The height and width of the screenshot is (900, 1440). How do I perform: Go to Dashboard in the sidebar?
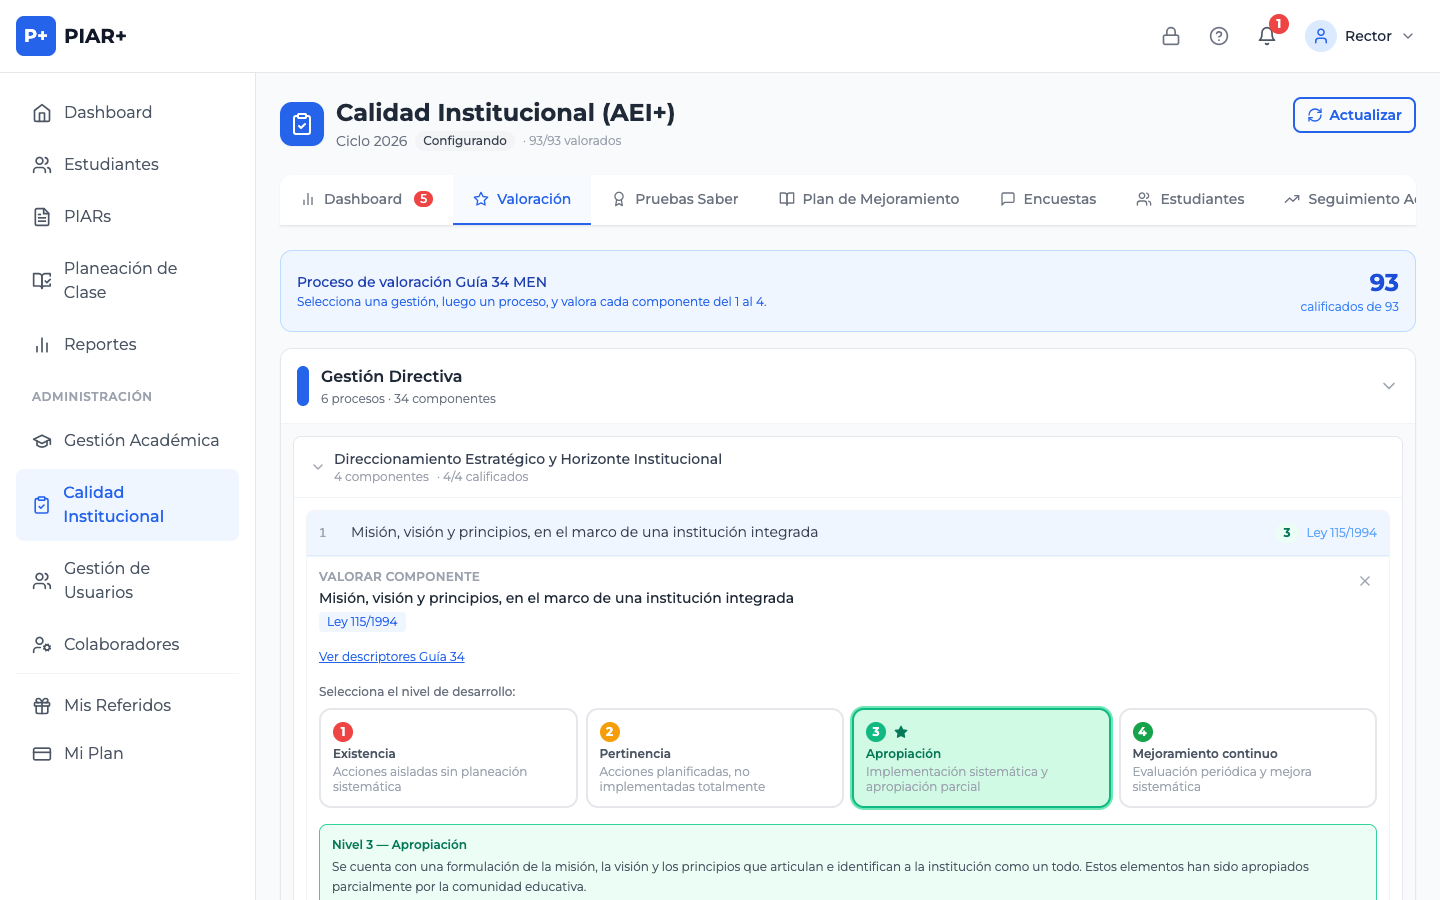(128, 112)
